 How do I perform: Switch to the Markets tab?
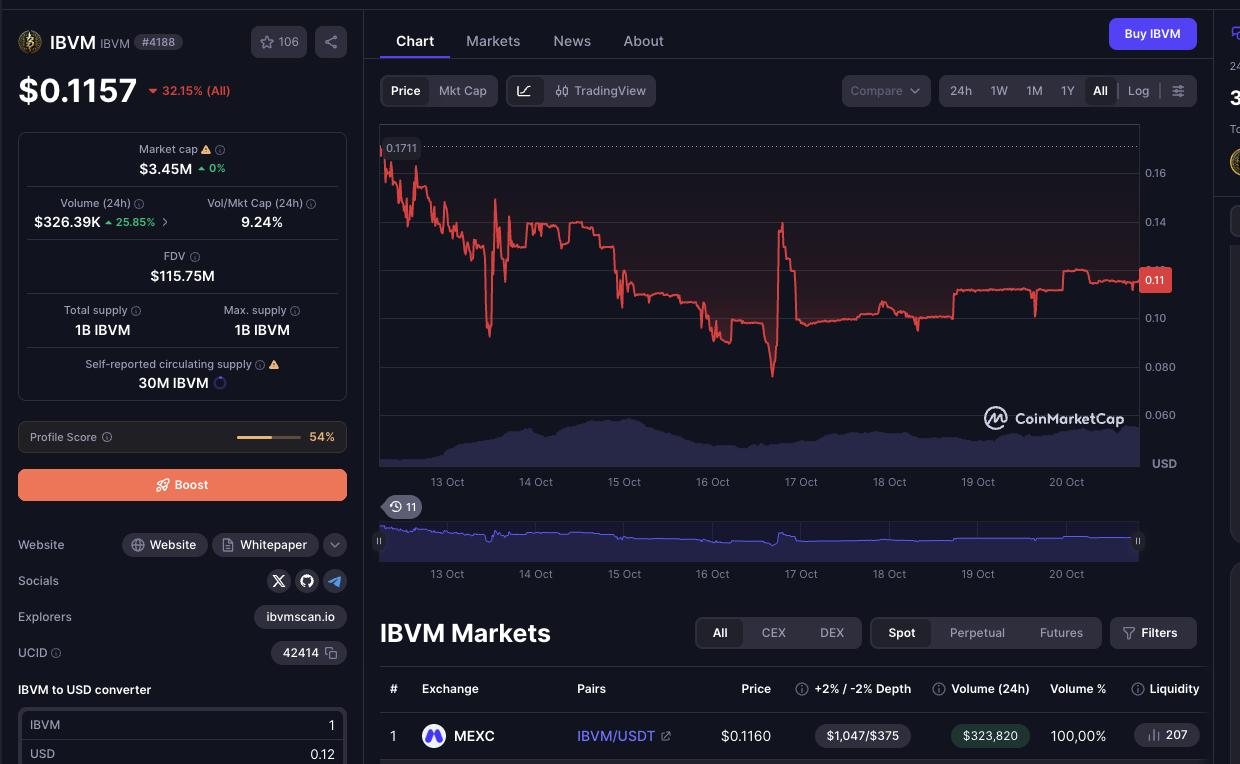tap(493, 41)
